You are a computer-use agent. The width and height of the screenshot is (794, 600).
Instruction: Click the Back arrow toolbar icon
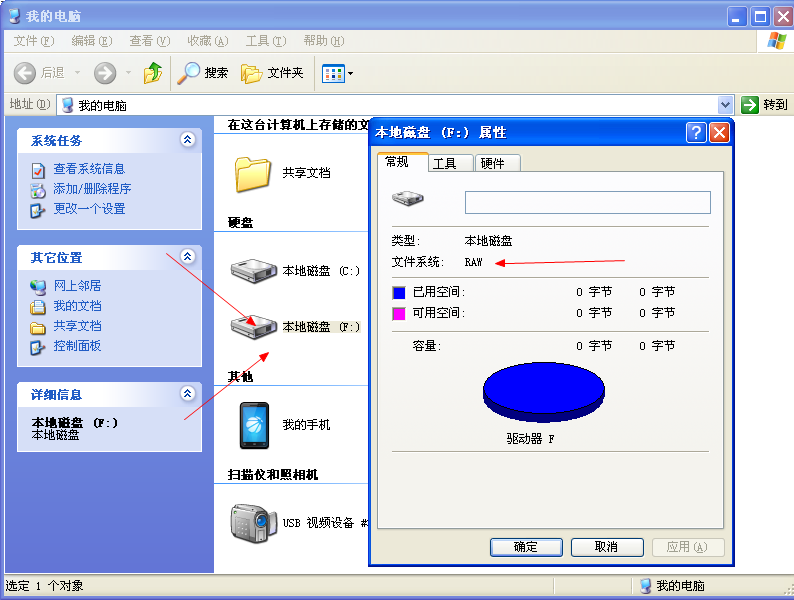click(24, 73)
